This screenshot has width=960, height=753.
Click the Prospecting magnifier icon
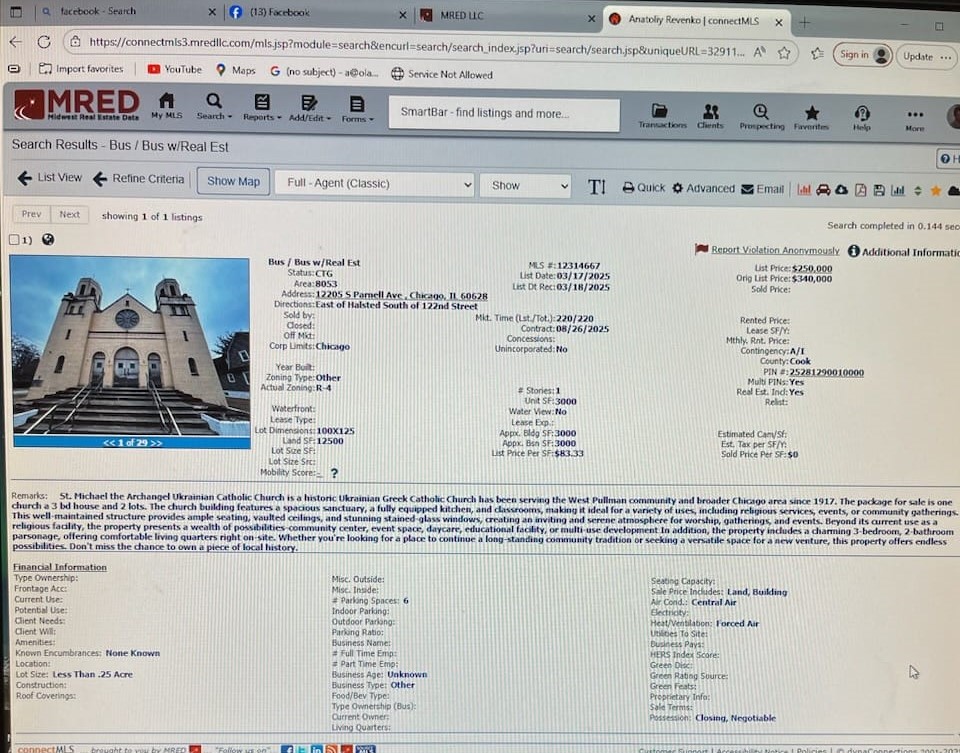[x=761, y=113]
